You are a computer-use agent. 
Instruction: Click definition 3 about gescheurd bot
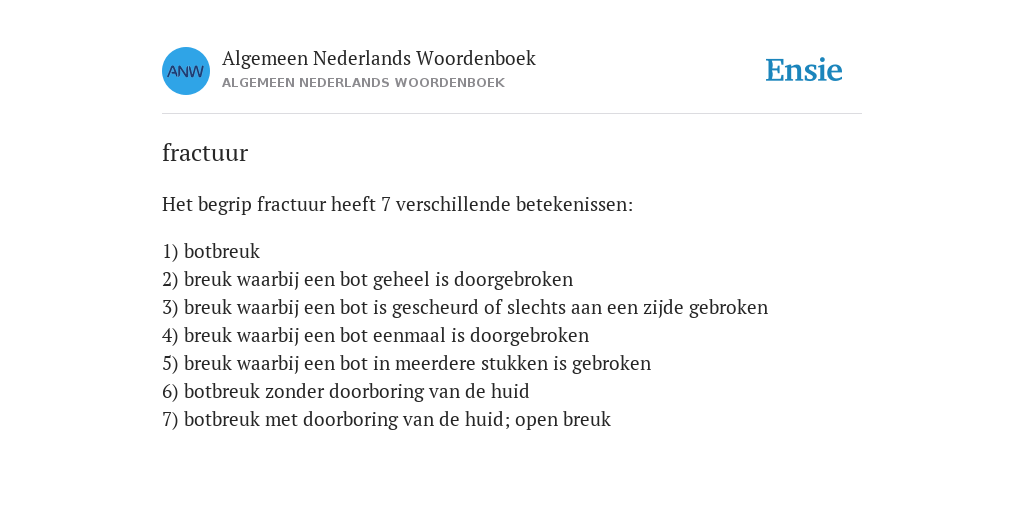coord(465,308)
